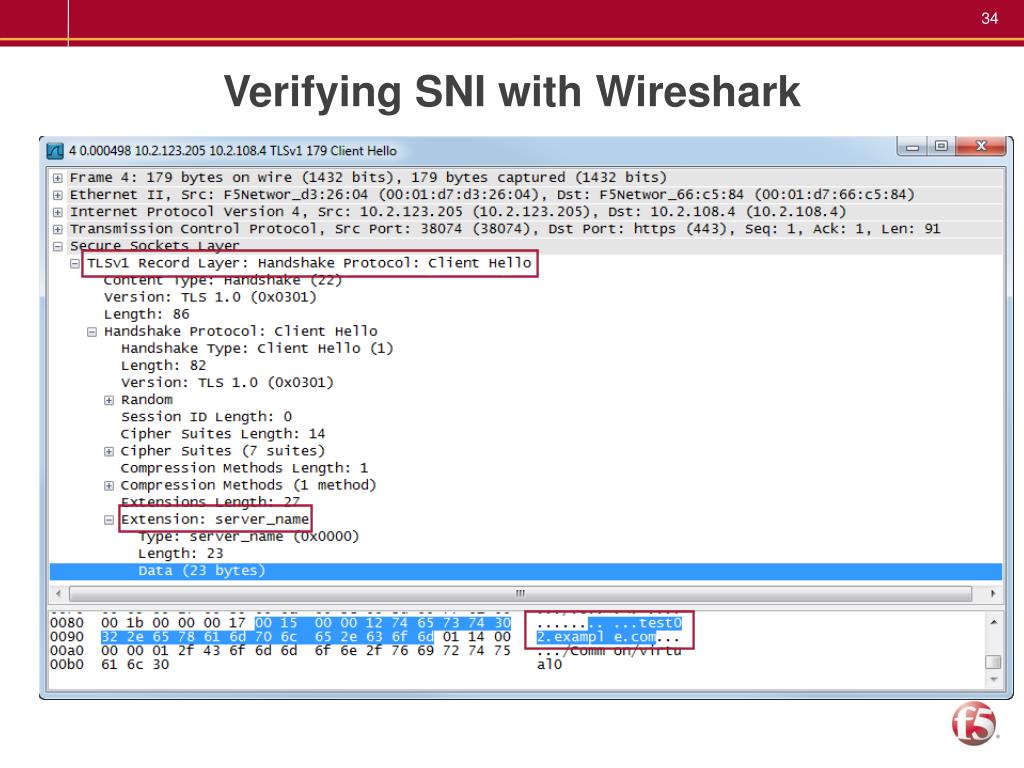The height and width of the screenshot is (768, 1024).
Task: Expand Internet Protocol Version 4 row
Action: (x=57, y=212)
